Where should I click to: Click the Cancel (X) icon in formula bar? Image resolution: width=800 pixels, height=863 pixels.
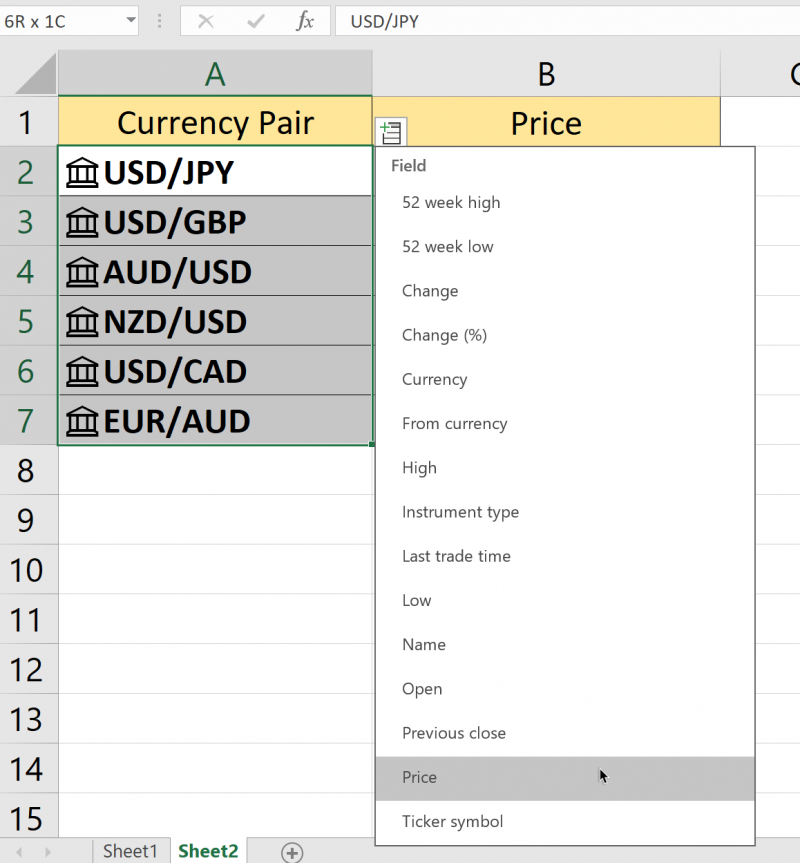pyautogui.click(x=208, y=21)
